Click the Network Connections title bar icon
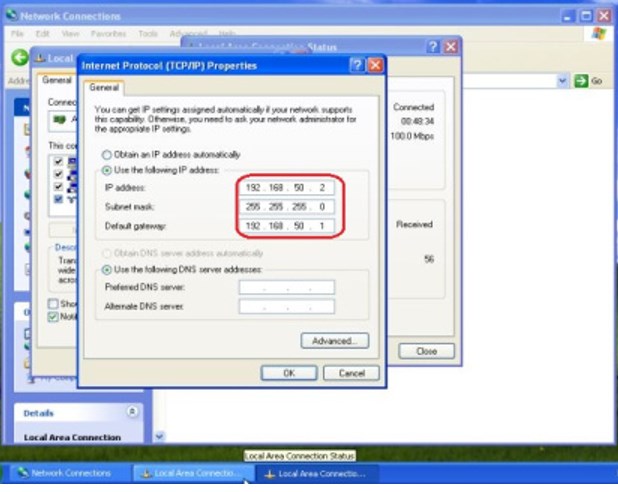Viewport: 618px width, 492px height. [12, 15]
